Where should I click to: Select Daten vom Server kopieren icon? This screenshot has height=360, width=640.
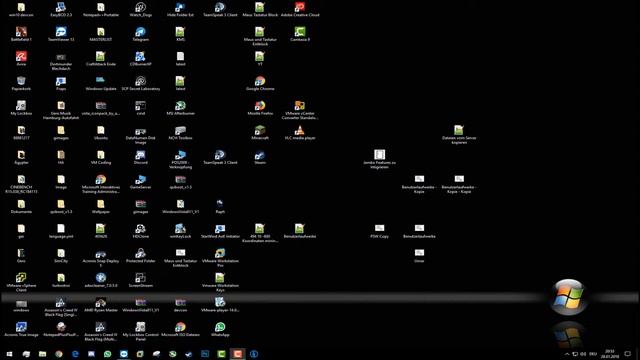click(x=459, y=135)
